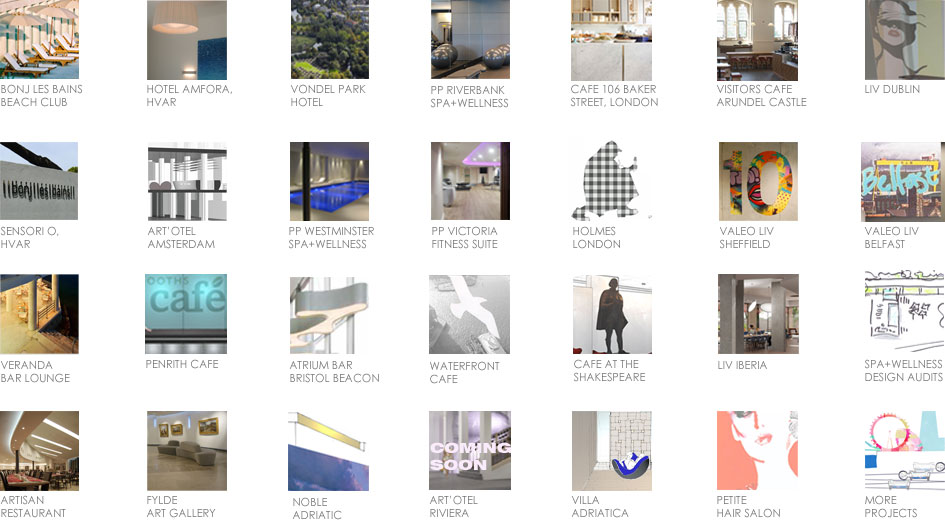
Task: Select the LIV Dublin portrait thumbnail
Action: click(903, 40)
